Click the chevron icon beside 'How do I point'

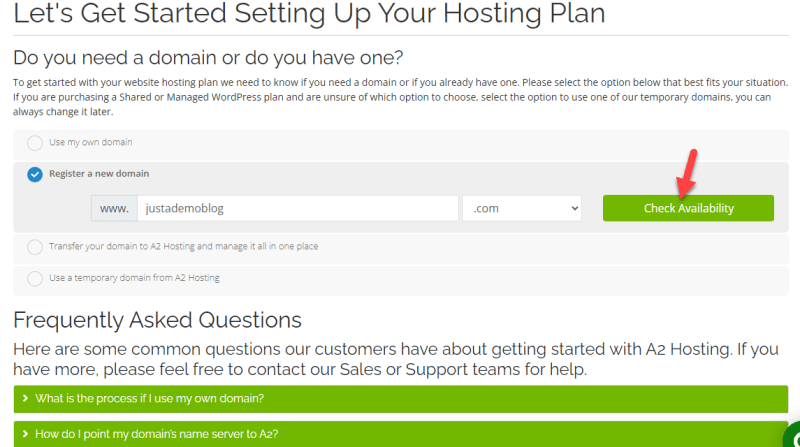(25, 434)
